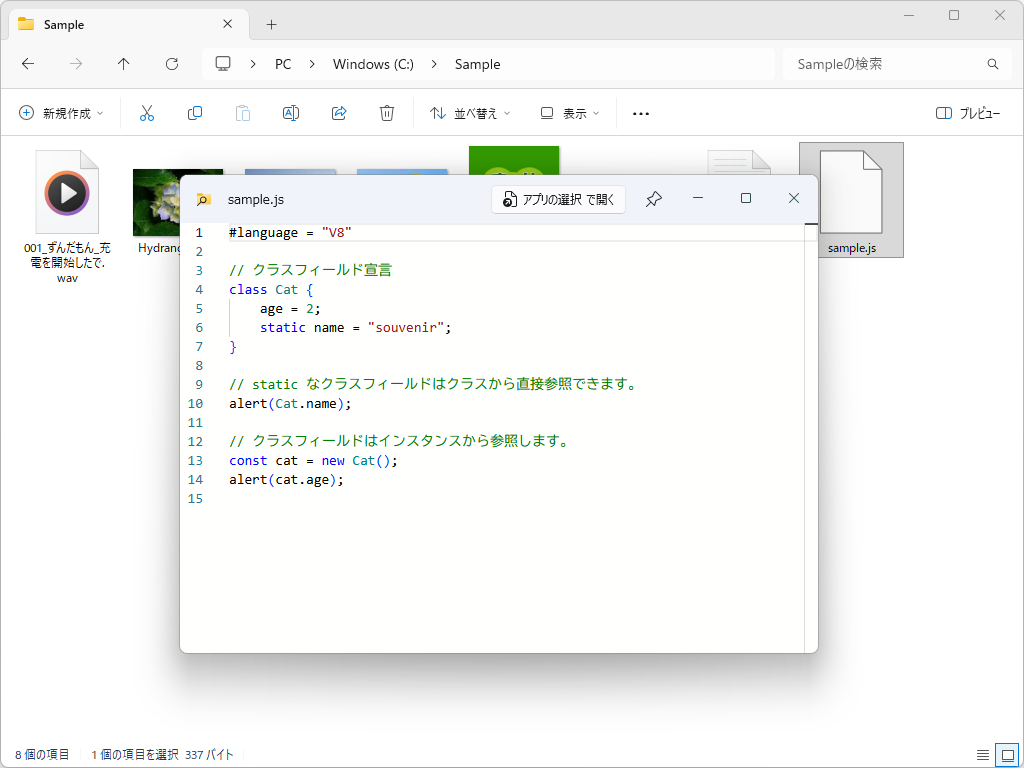
Task: Copy sample.js with the copy icon
Action: coord(195,113)
